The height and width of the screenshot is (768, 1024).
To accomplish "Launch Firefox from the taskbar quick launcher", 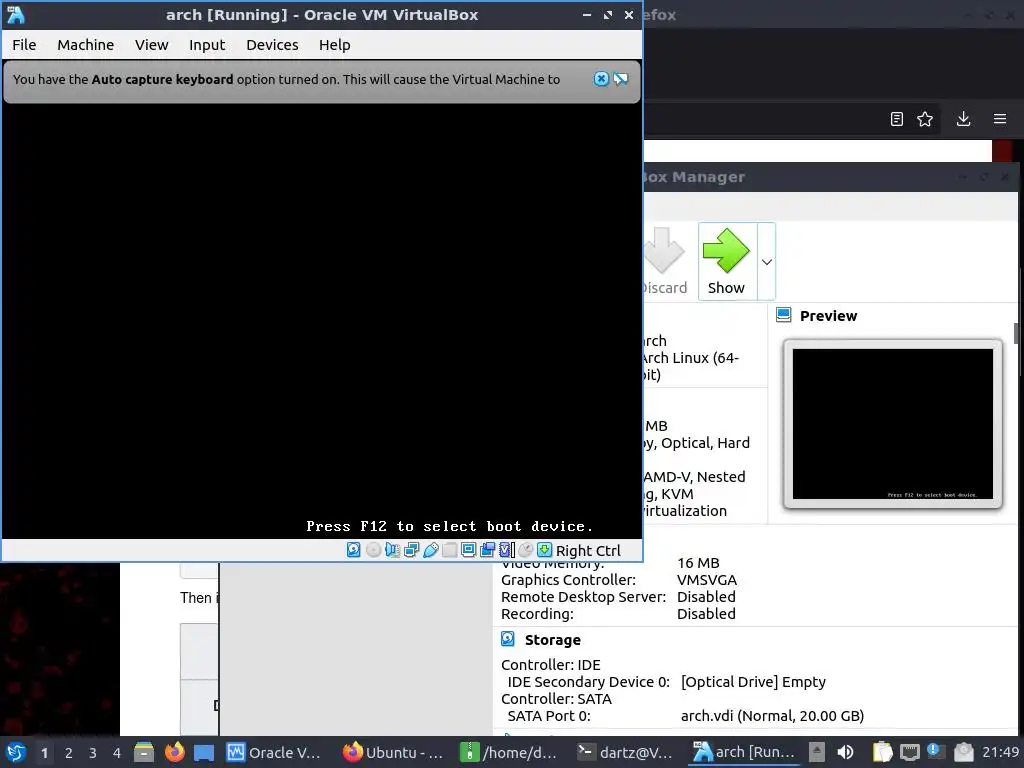I will (x=174, y=752).
